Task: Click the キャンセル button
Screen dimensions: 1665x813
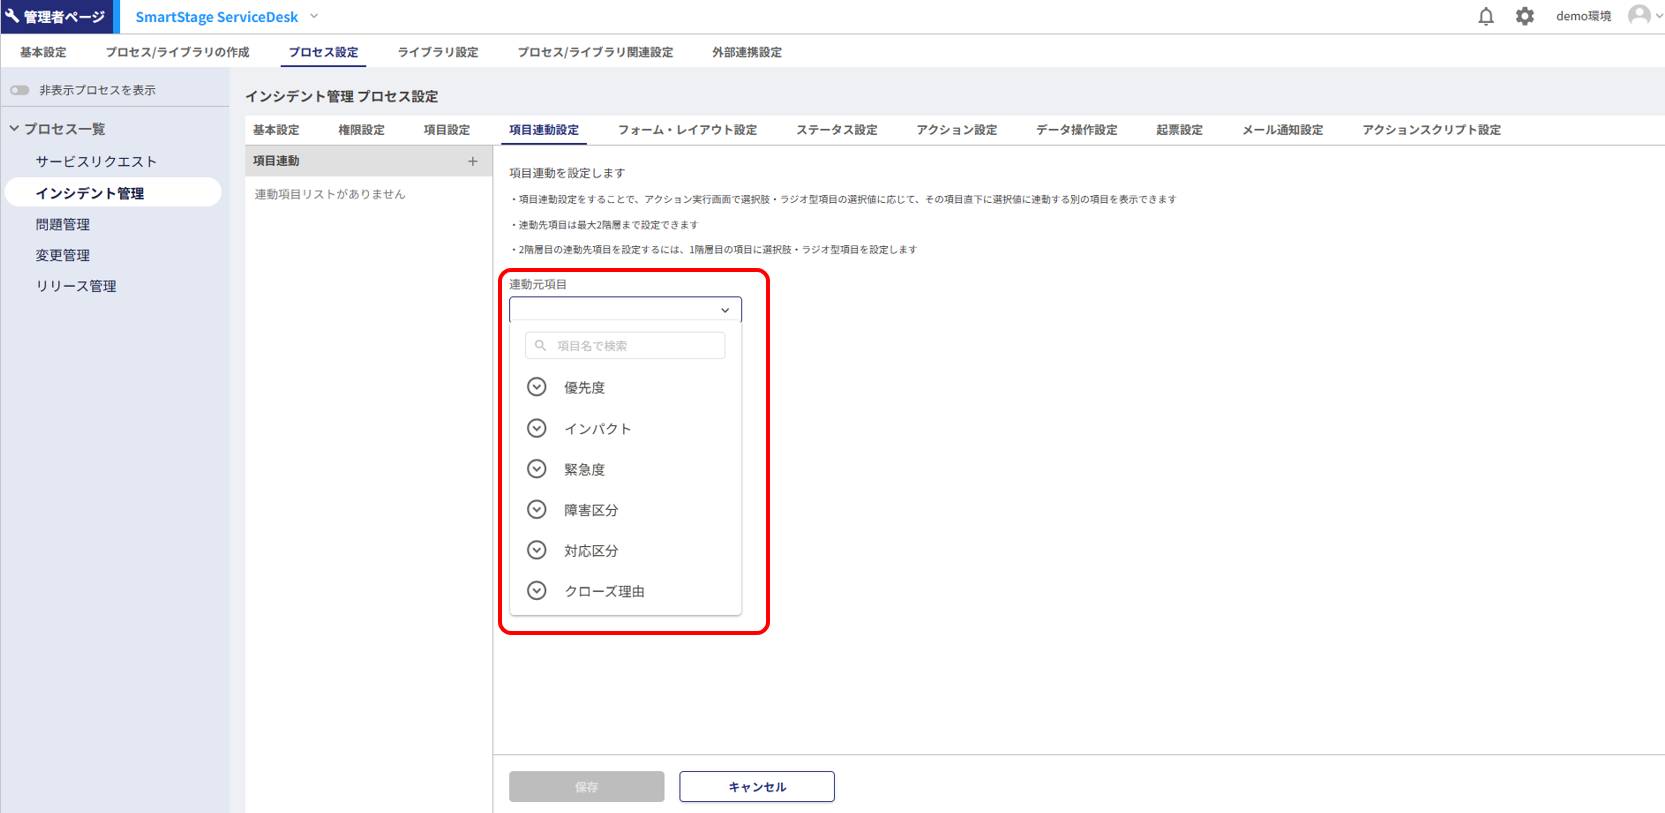Action: coord(757,787)
